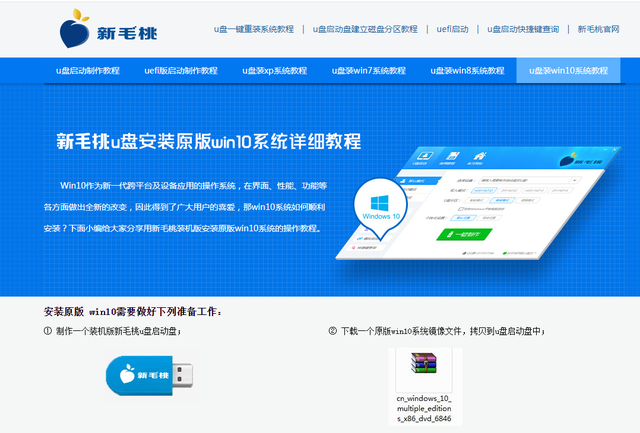The width and height of the screenshot is (640, 433).
Task: Select the u盘装win7系统教程 tab
Action: coord(369,71)
